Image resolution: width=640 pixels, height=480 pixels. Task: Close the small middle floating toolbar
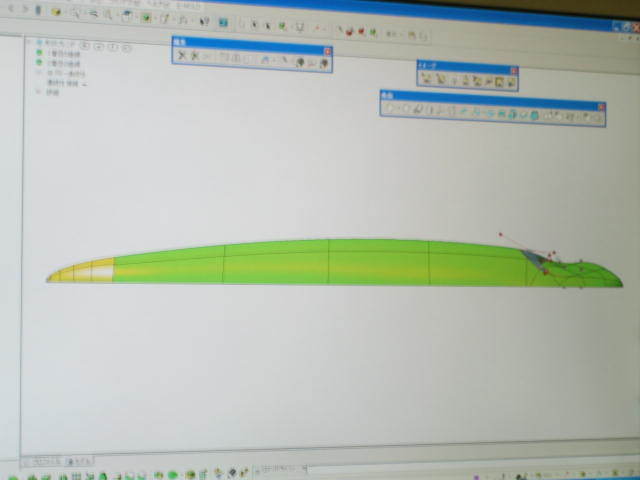point(514,71)
